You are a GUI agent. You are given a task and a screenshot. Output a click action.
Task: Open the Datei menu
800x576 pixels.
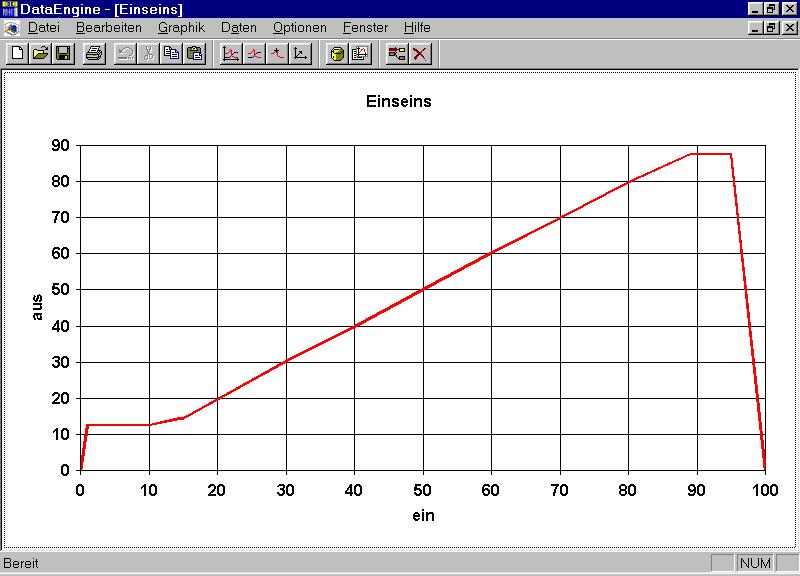point(44,28)
